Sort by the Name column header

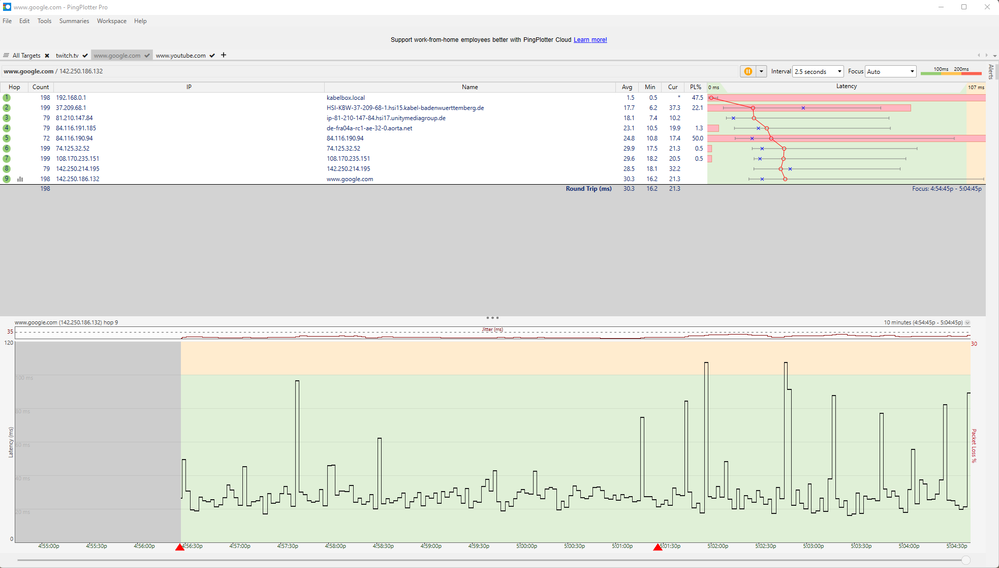click(470, 87)
